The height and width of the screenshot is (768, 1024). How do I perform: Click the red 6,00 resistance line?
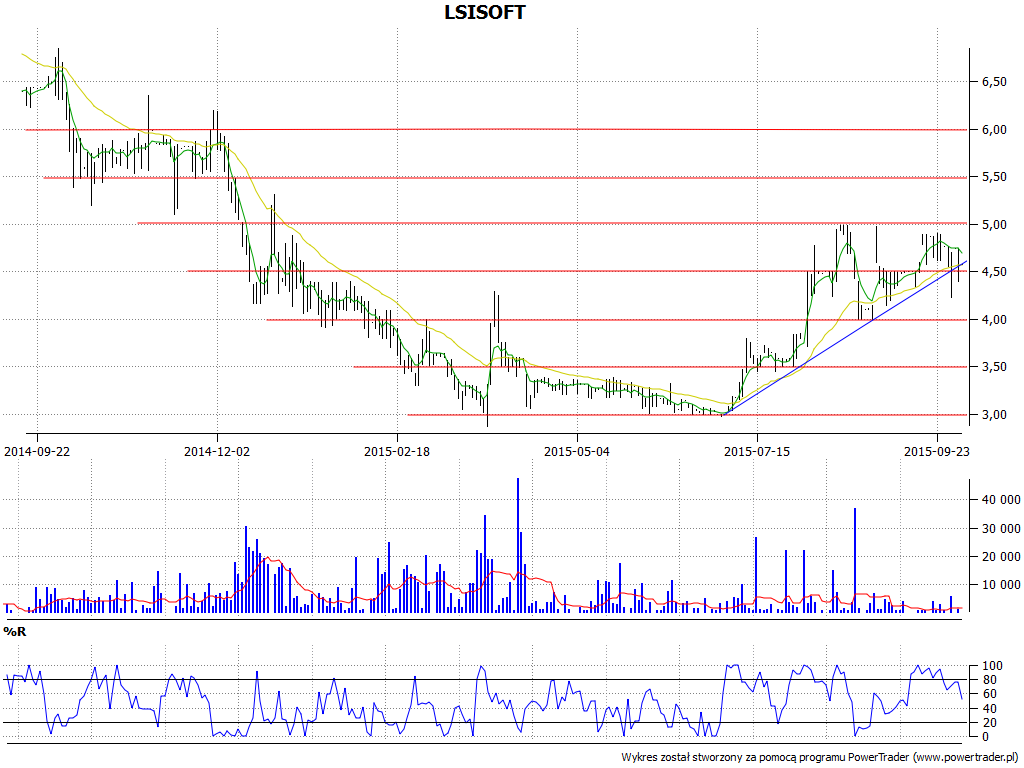coord(496,130)
